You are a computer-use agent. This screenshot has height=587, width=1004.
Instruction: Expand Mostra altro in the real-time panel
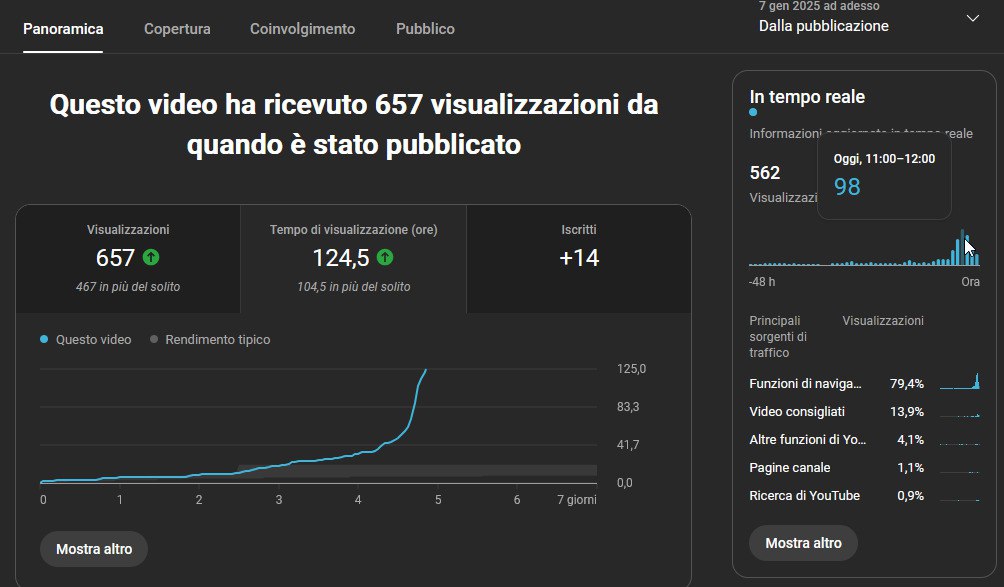click(803, 543)
